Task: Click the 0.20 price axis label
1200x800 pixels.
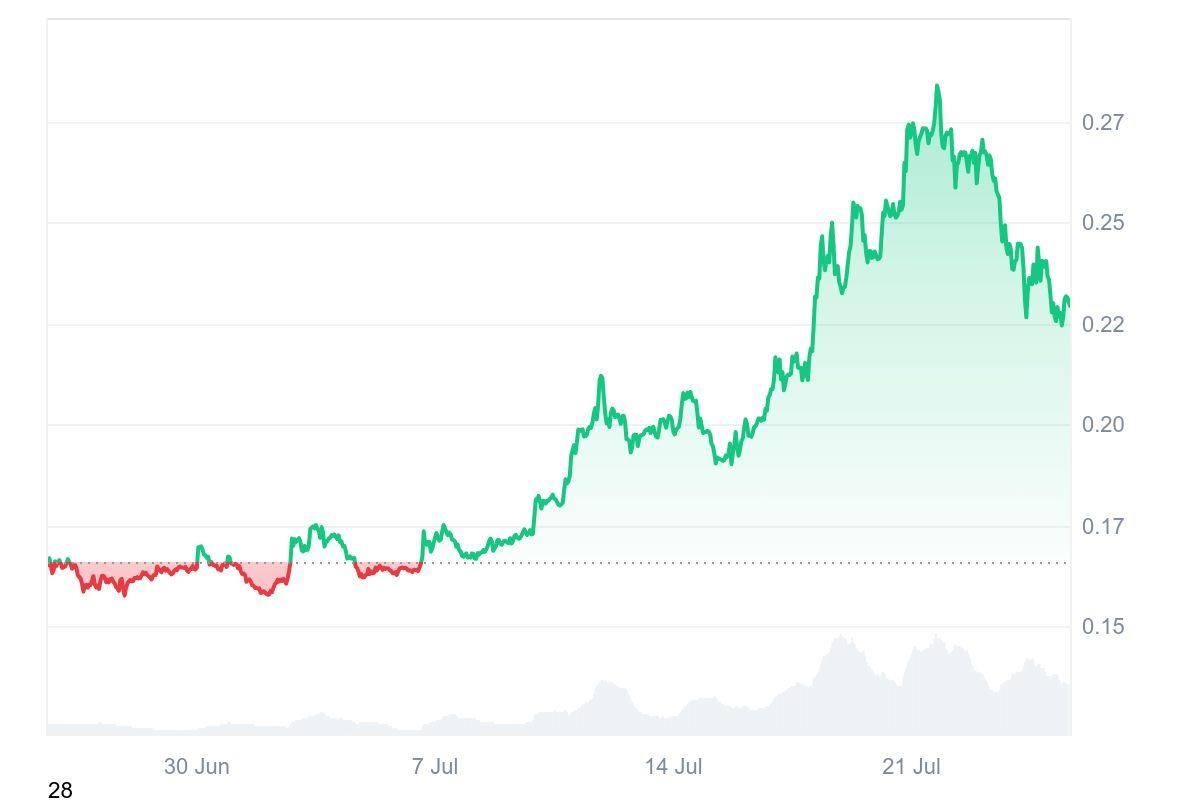Action: coord(1103,425)
